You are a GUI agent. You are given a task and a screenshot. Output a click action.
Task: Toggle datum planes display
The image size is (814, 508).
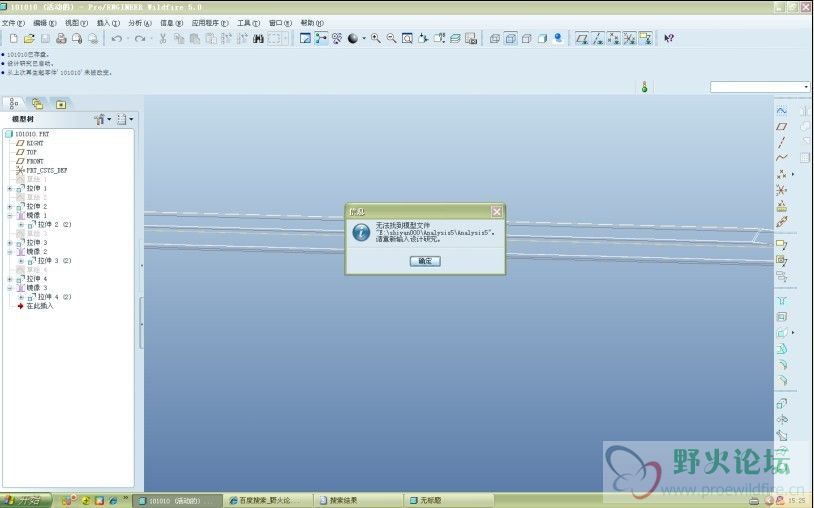click(x=582, y=38)
